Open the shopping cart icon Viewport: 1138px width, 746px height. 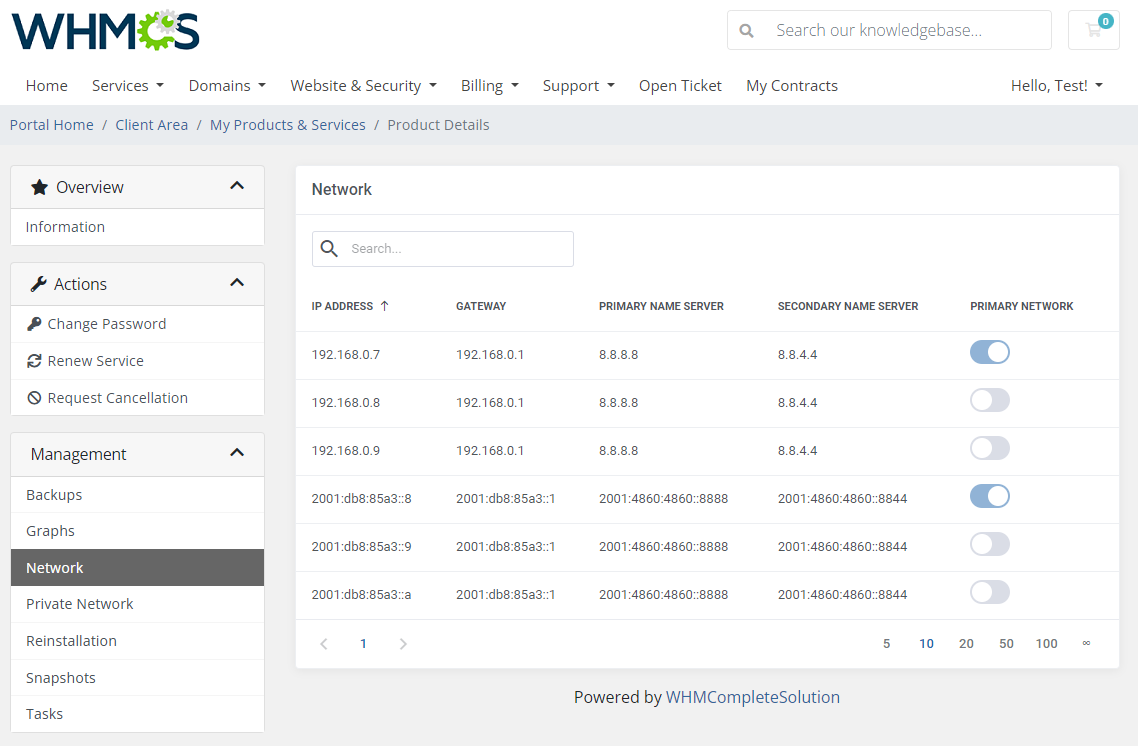(x=1093, y=30)
